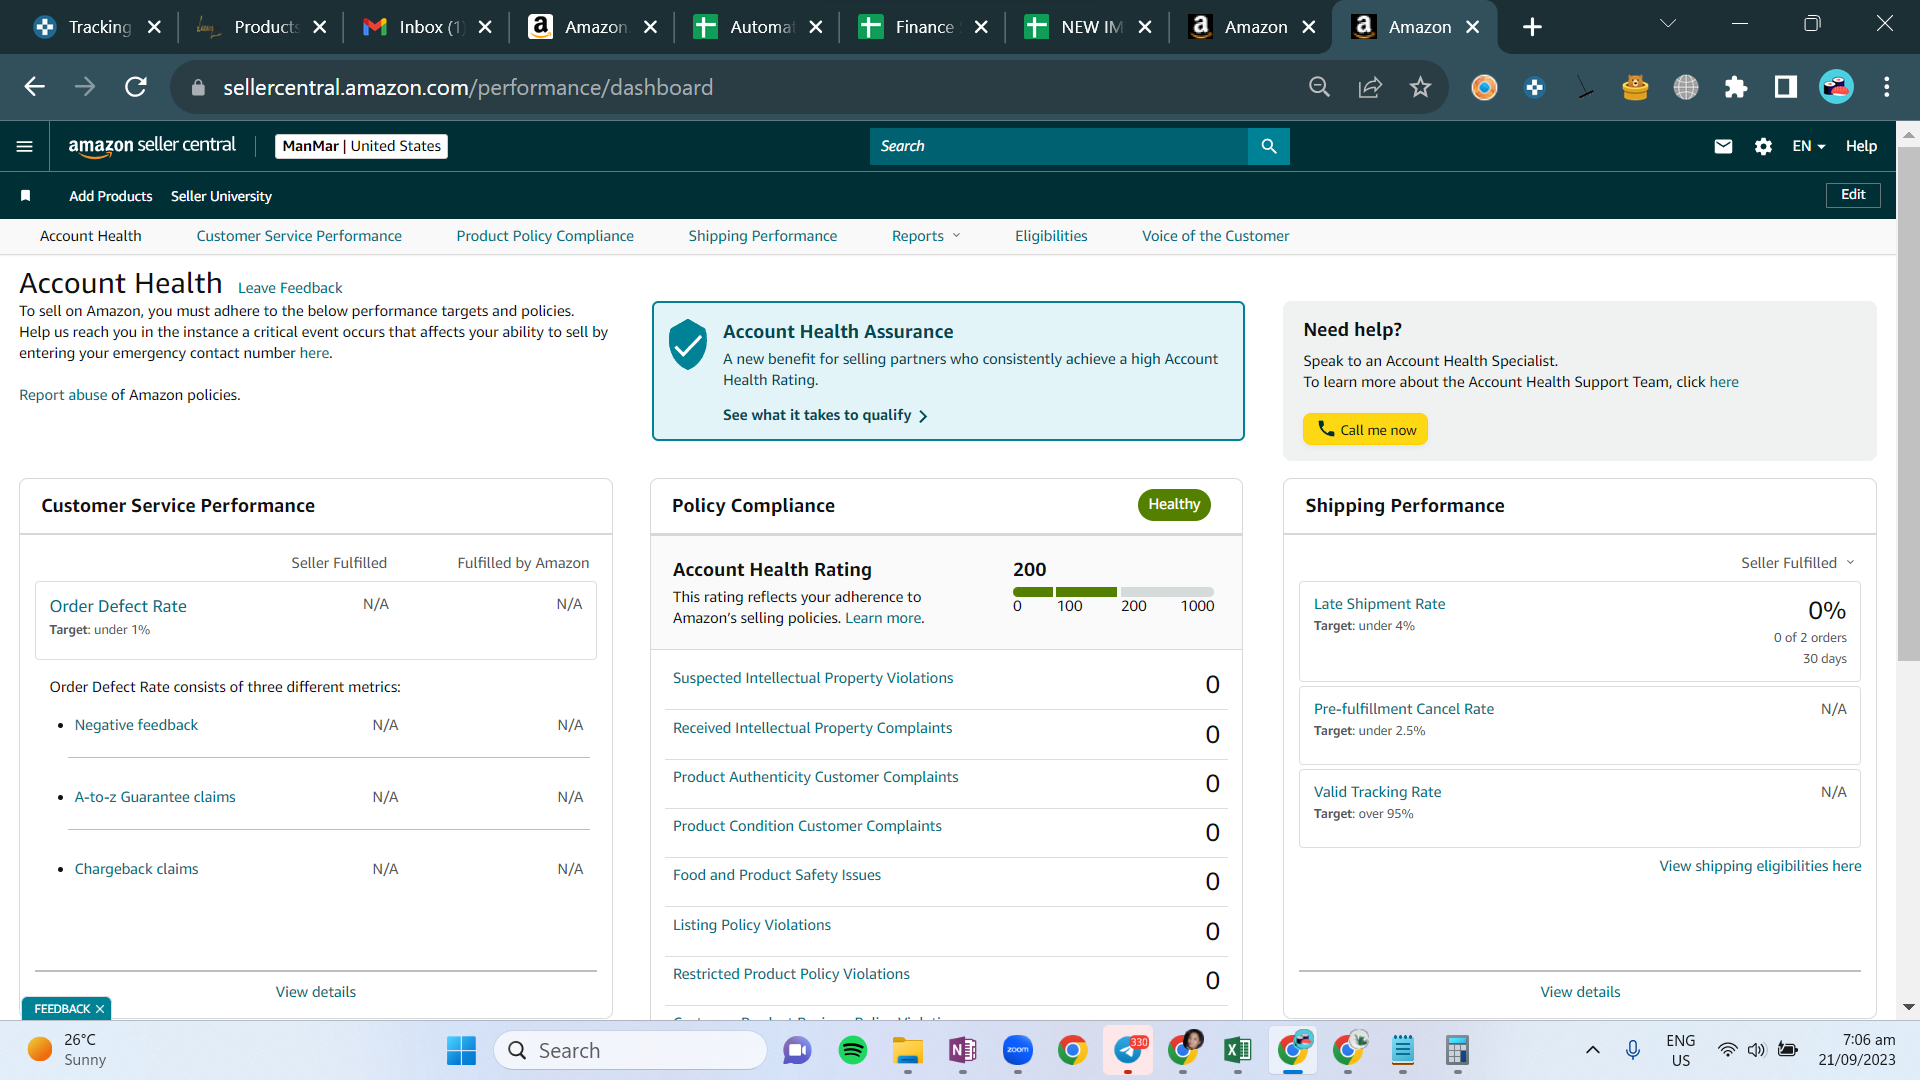The height and width of the screenshot is (1080, 1920).
Task: Open Listing Policy Violations link
Action: (752, 925)
